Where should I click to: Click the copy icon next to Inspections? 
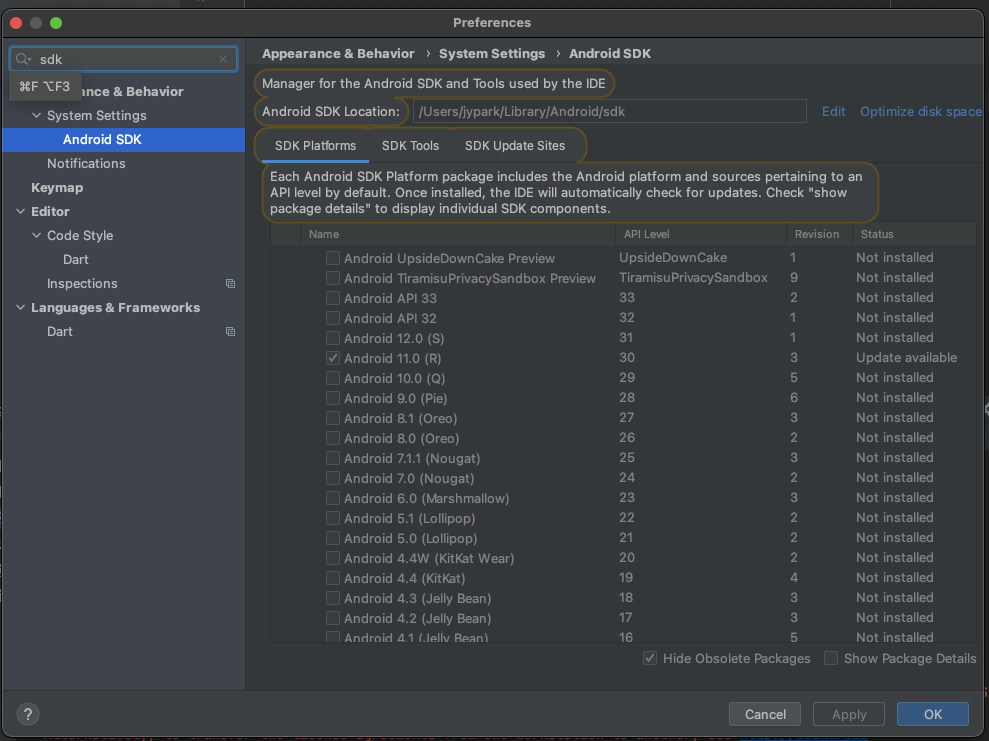point(230,284)
